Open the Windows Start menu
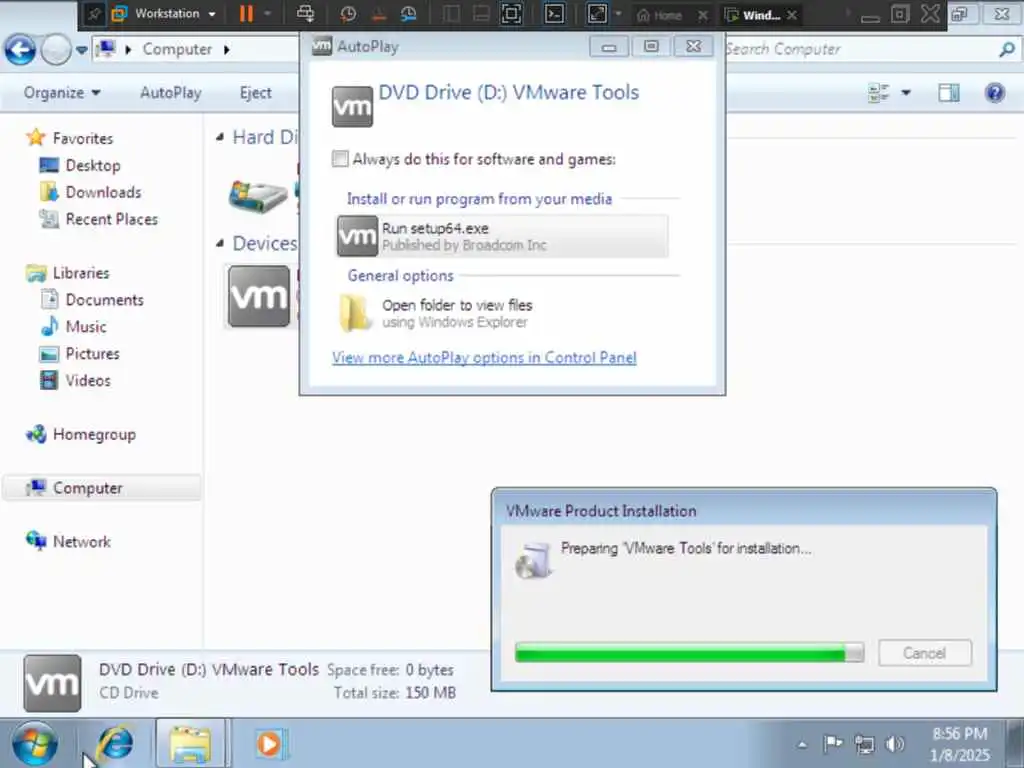Image resolution: width=1024 pixels, height=768 pixels. coord(35,744)
